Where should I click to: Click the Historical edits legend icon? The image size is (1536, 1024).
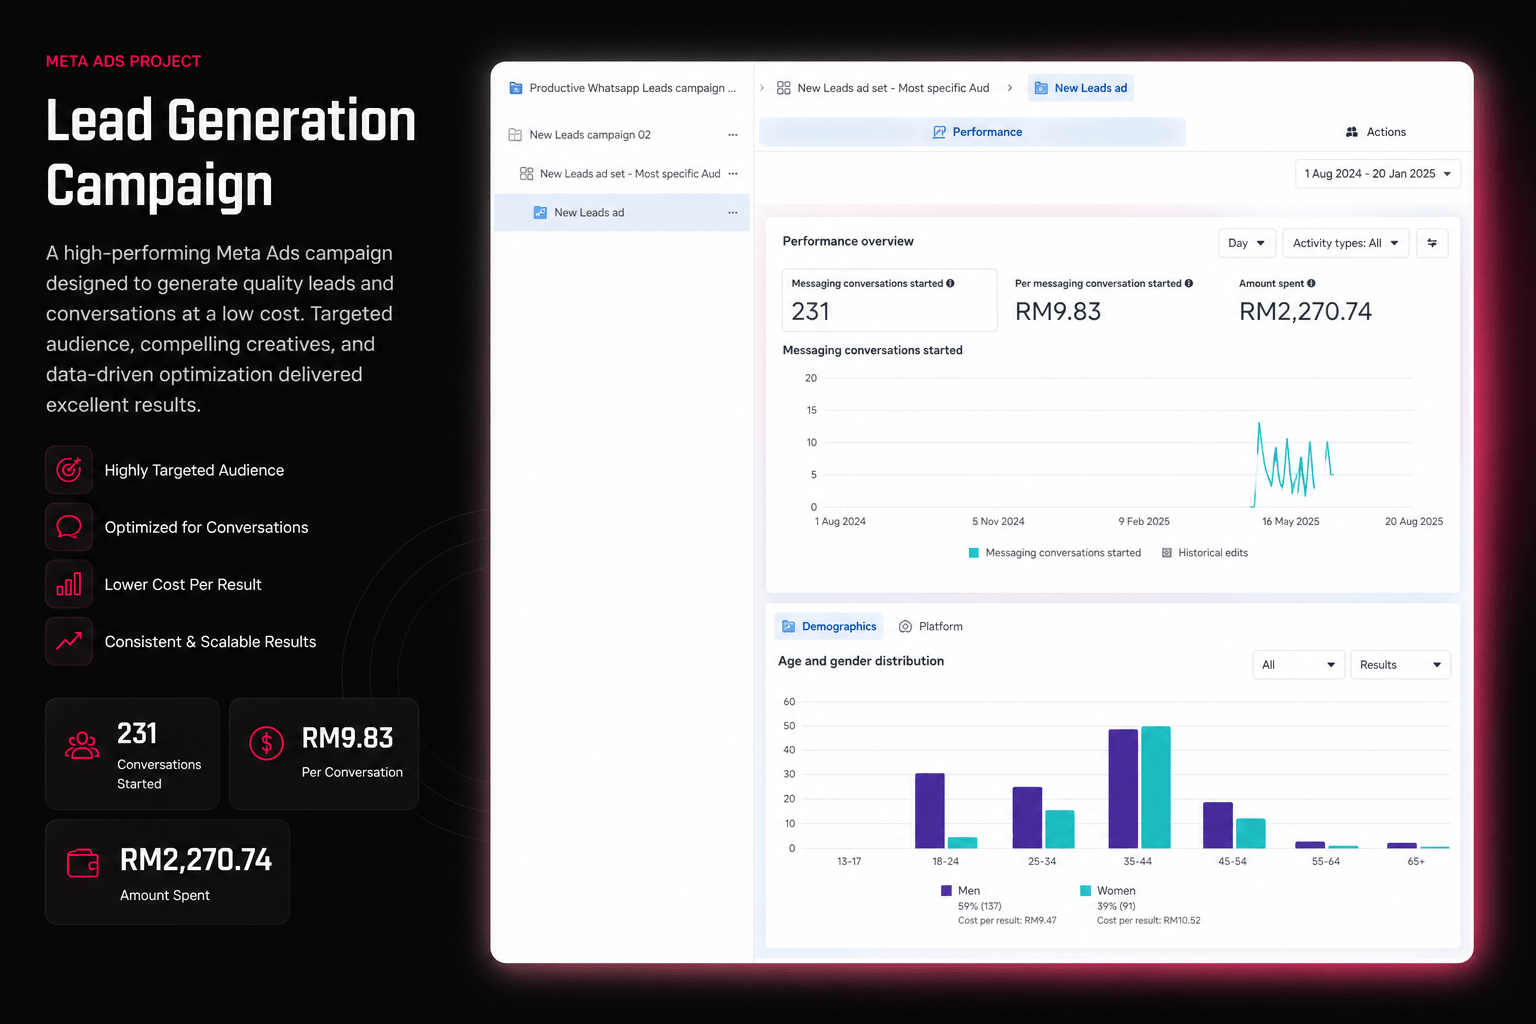click(x=1167, y=553)
